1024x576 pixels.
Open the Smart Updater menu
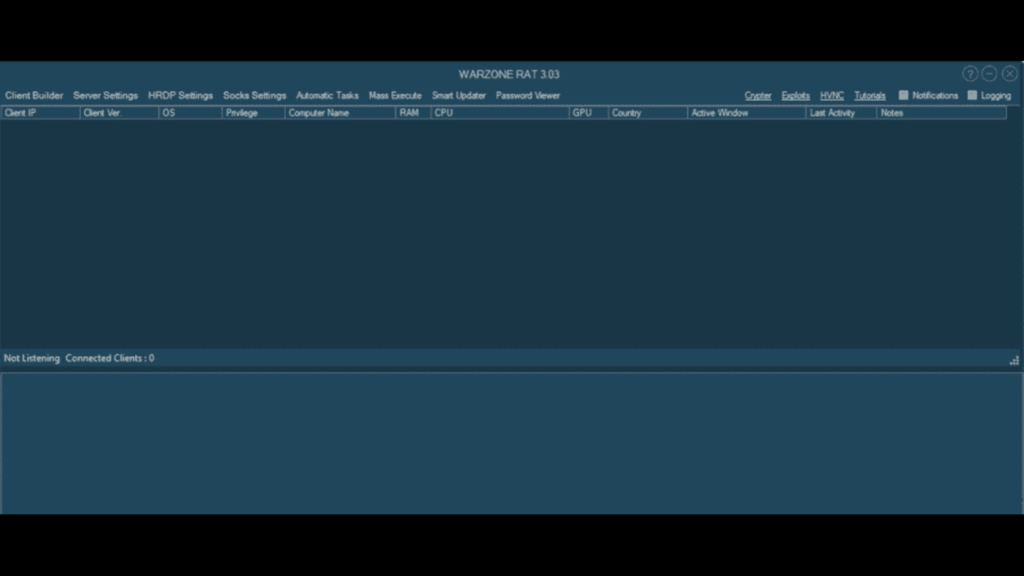tap(458, 95)
